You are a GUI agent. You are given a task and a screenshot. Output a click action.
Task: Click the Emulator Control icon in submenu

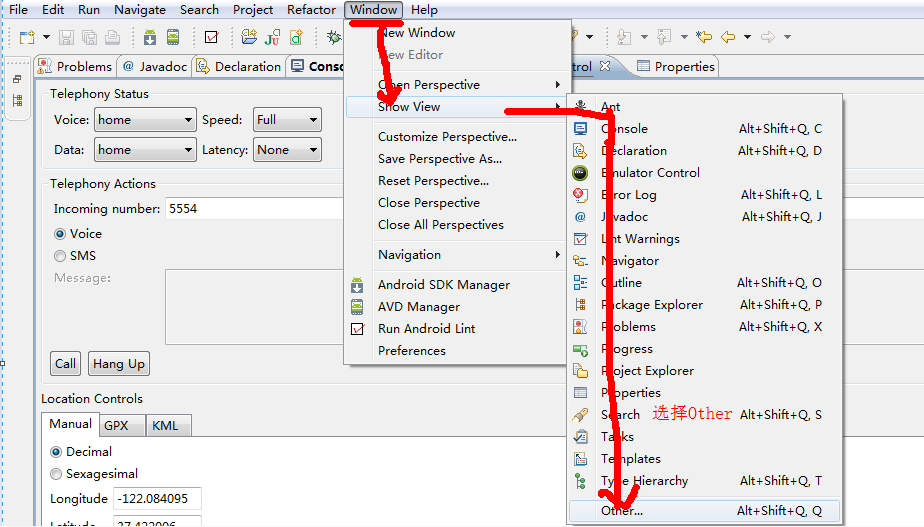coord(580,173)
